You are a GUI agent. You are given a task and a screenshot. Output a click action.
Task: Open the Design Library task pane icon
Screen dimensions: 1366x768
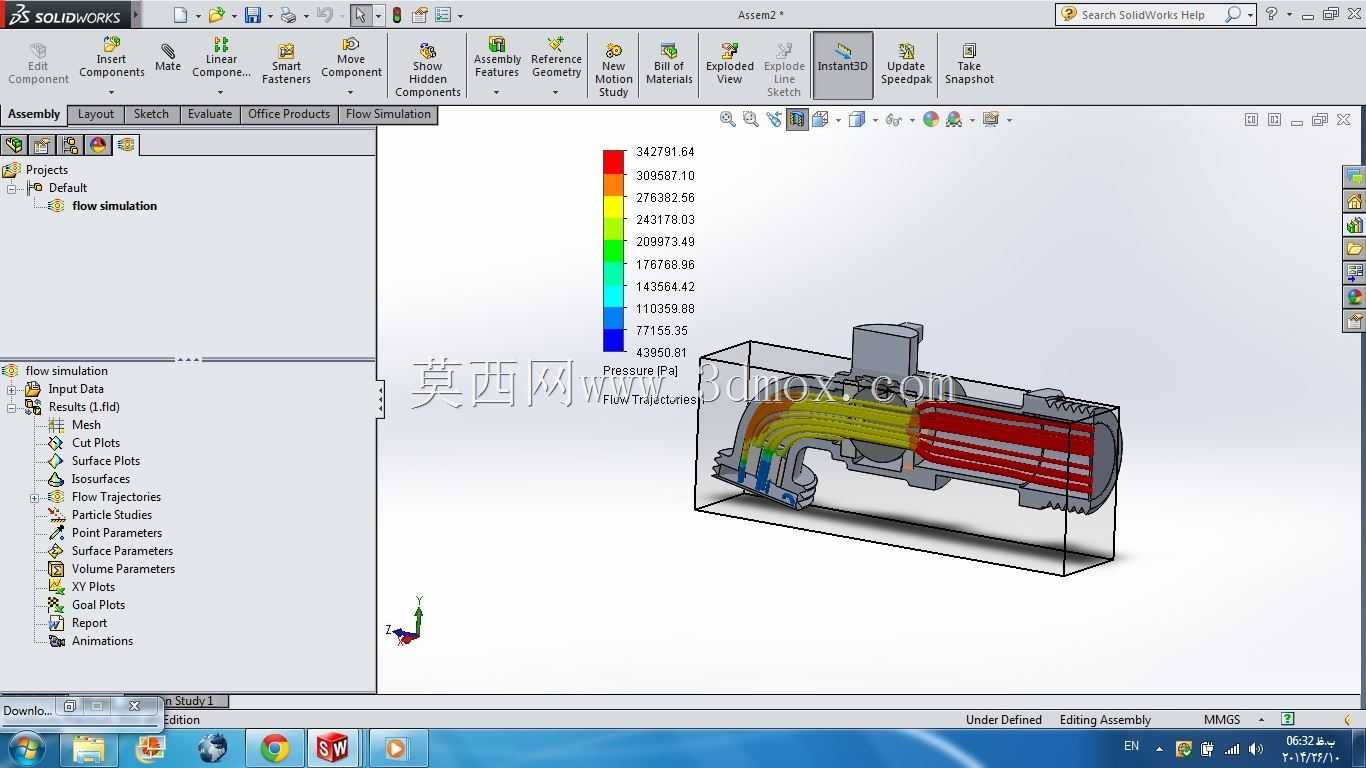pyautogui.click(x=1355, y=225)
